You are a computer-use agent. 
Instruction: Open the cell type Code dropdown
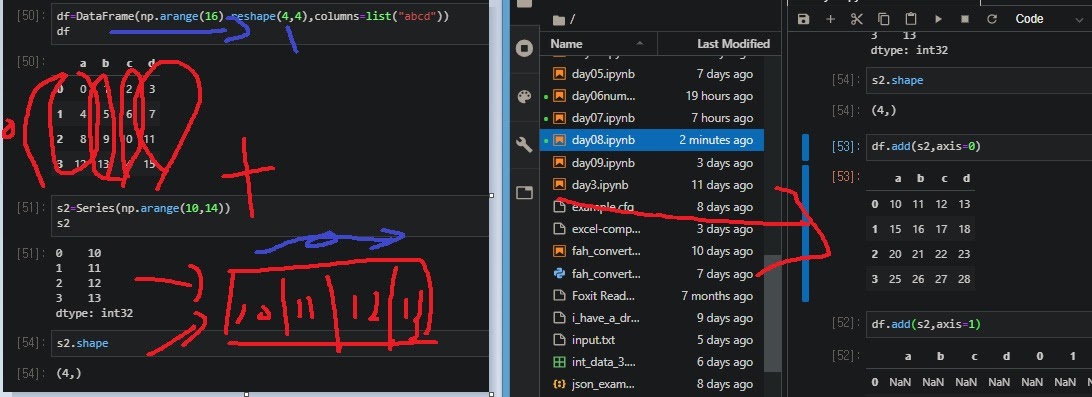click(1049, 19)
